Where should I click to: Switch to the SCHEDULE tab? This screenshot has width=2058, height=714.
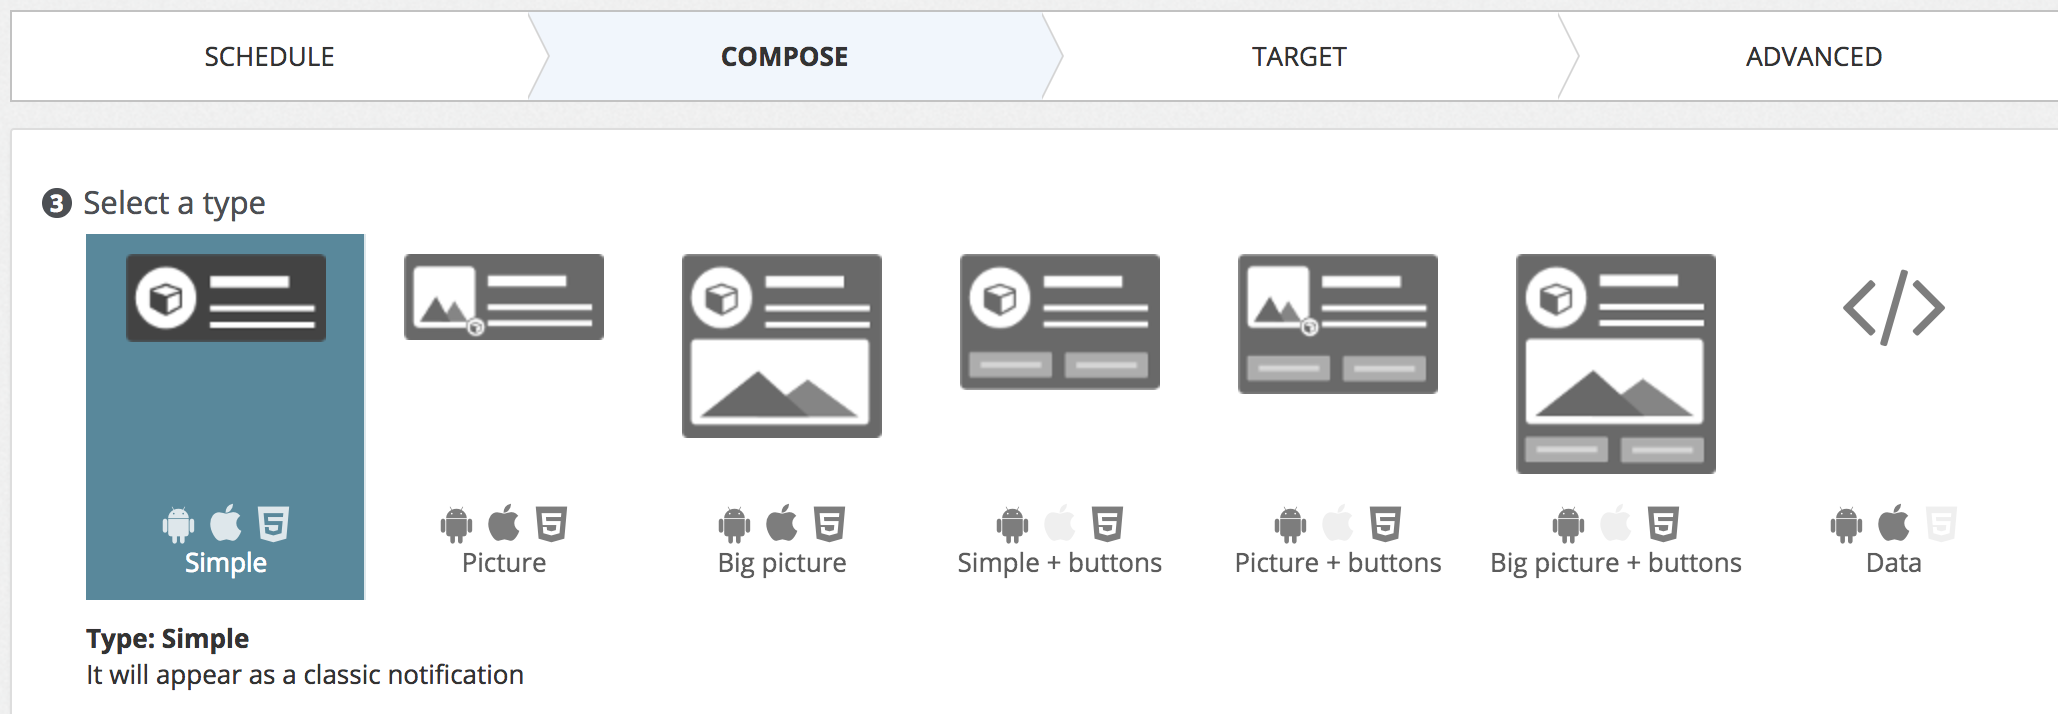pyautogui.click(x=268, y=56)
